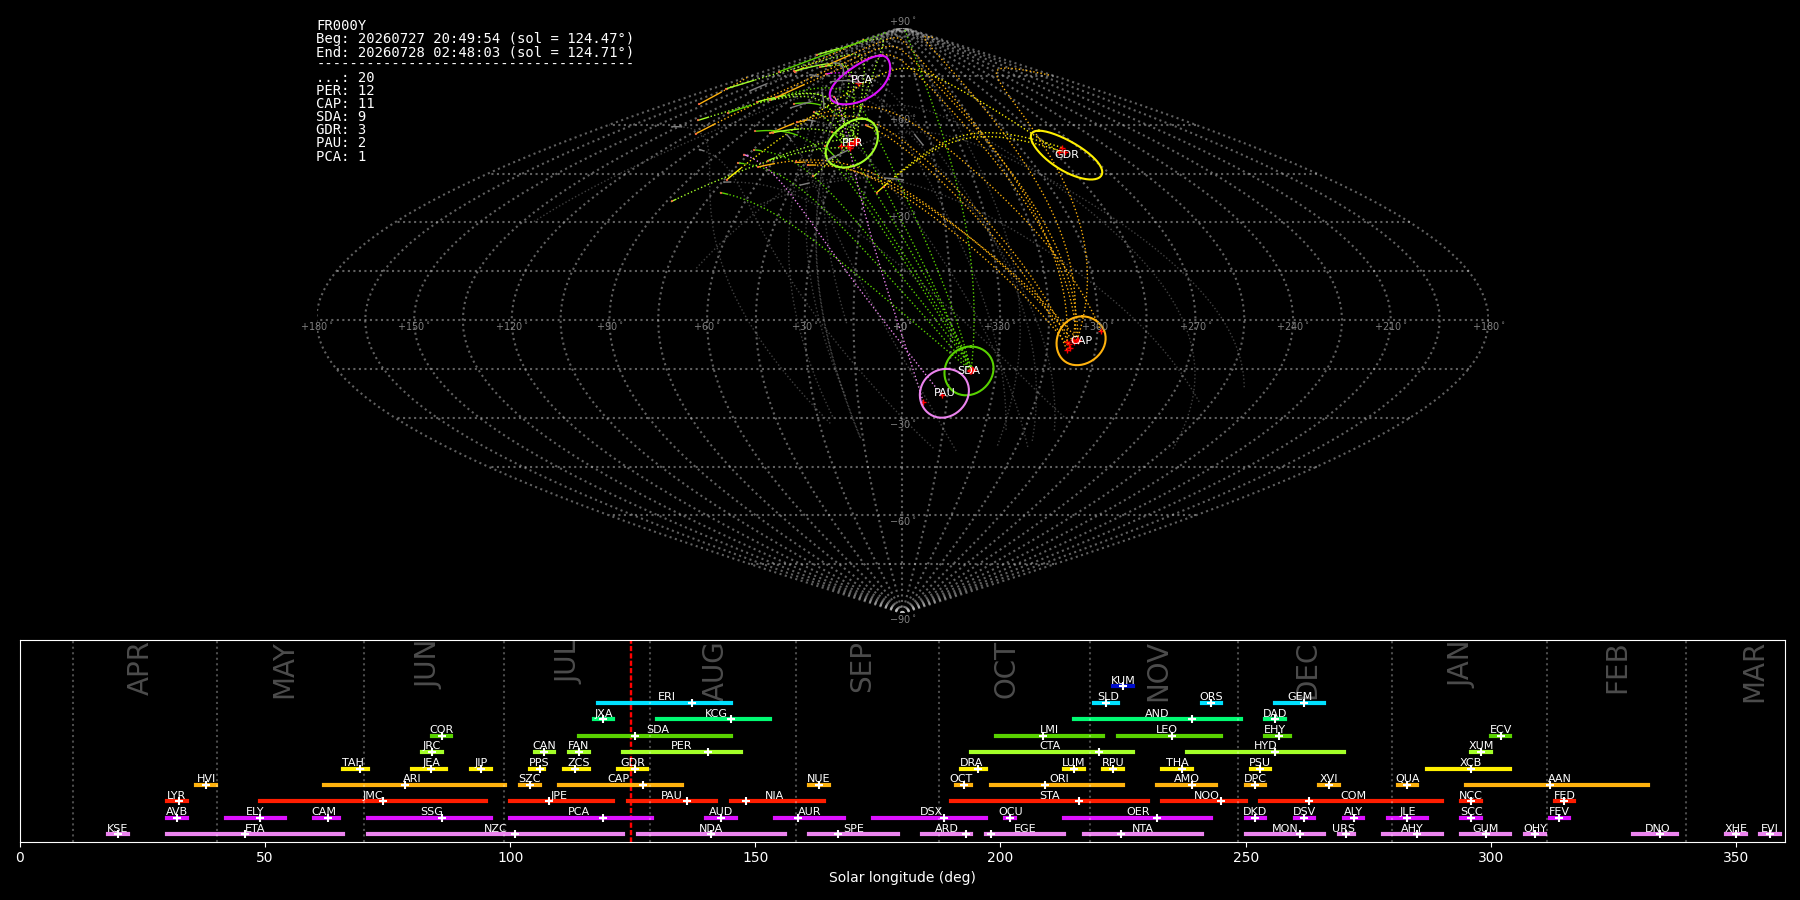Click the CAP radiant circle marker
Image resolution: width=1800 pixels, height=900 pixels.
[x=1081, y=341]
